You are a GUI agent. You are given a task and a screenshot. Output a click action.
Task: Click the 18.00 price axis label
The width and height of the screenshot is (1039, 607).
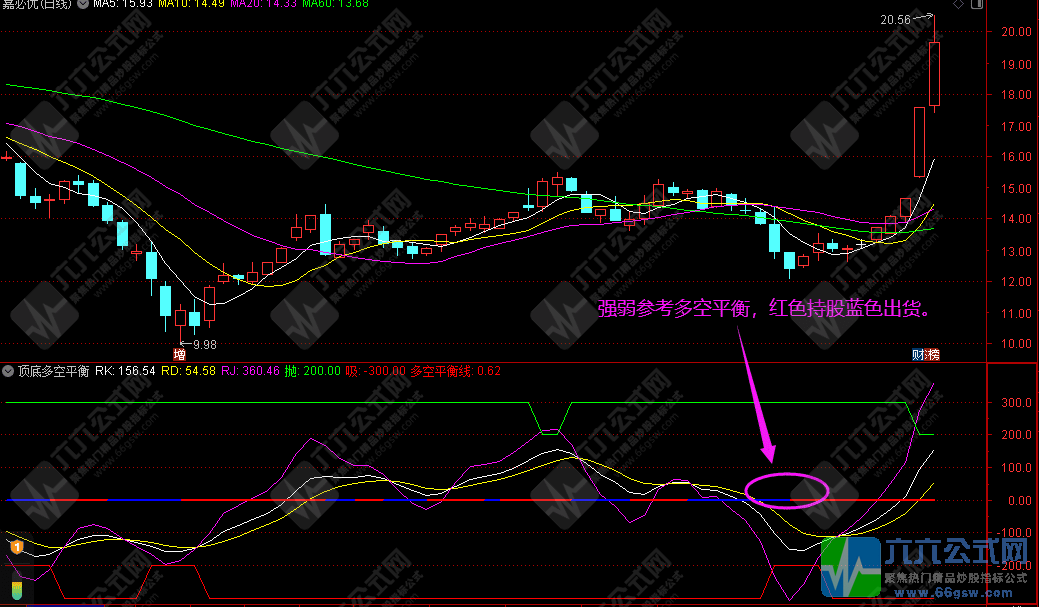coord(1016,95)
